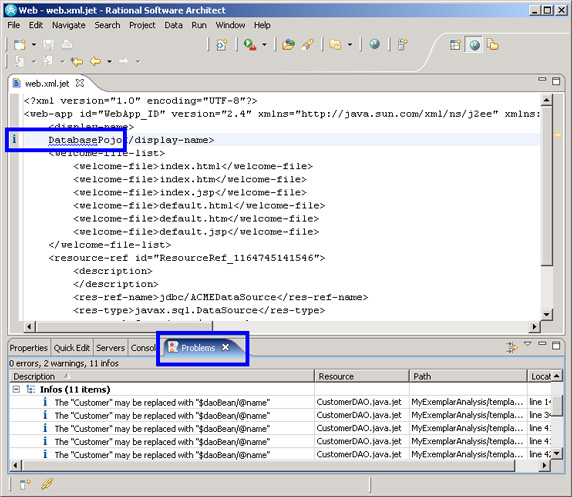The height and width of the screenshot is (497, 572).
Task: Select the web.xml.jet editor tab
Action: [x=47, y=84]
